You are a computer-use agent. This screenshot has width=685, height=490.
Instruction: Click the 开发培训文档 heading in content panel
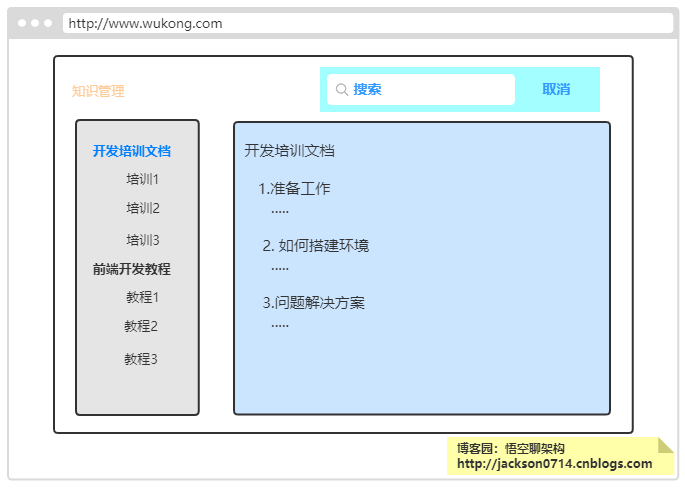pos(289,151)
